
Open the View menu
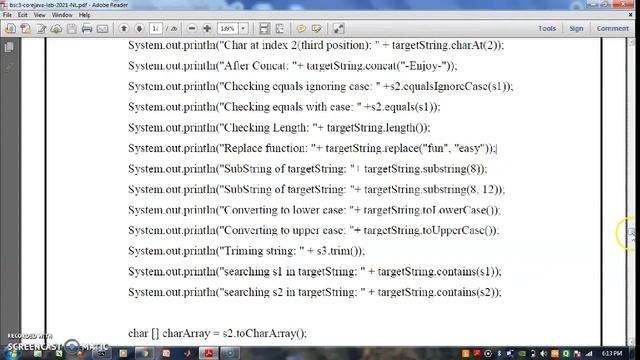click(40, 15)
